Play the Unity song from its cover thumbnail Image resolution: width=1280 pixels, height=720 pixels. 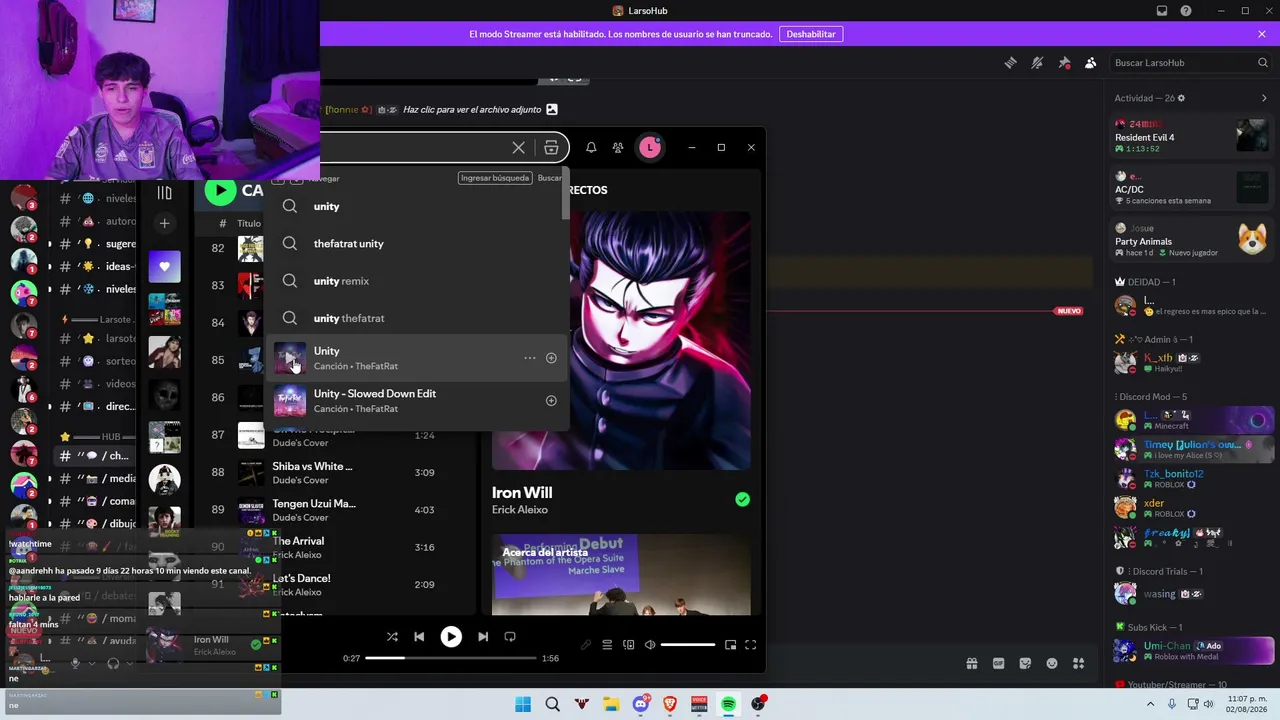(290, 358)
